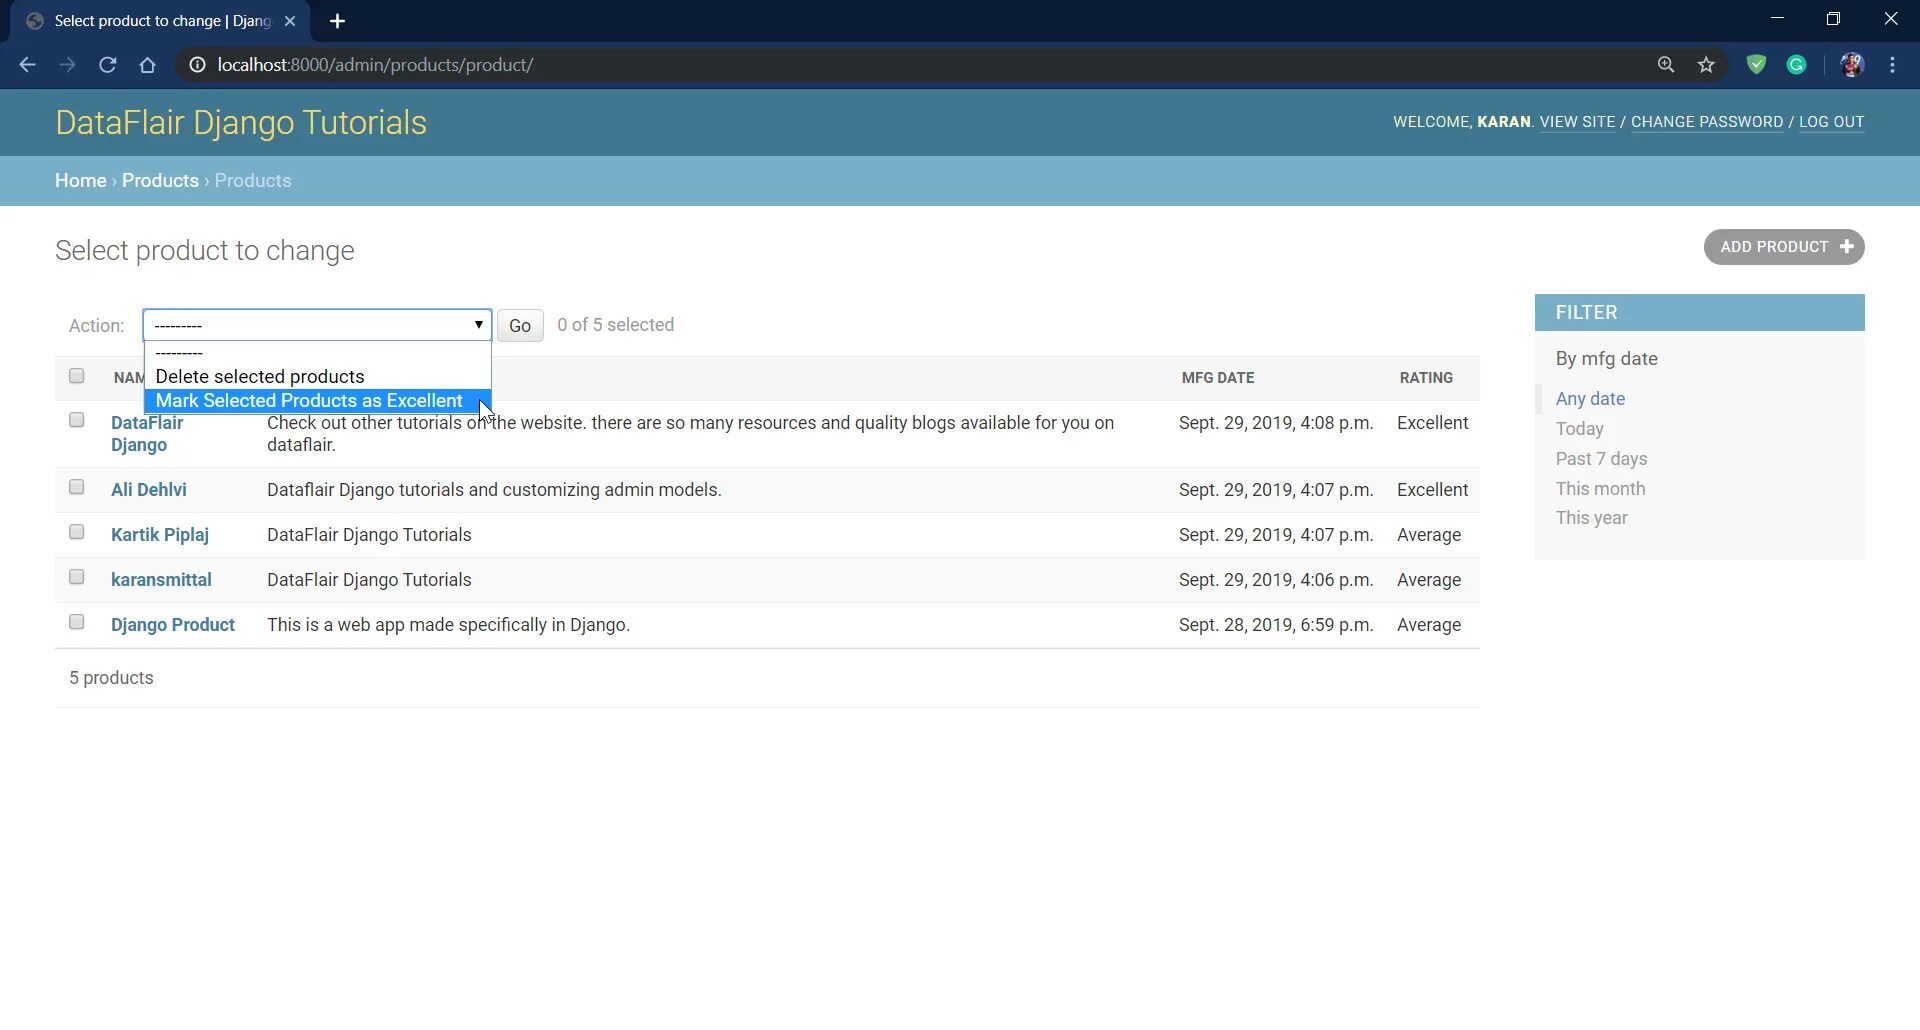
Task: Click 'Sept. 29, 2019, 4:06 p.m.' date cell
Action: click(x=1276, y=580)
